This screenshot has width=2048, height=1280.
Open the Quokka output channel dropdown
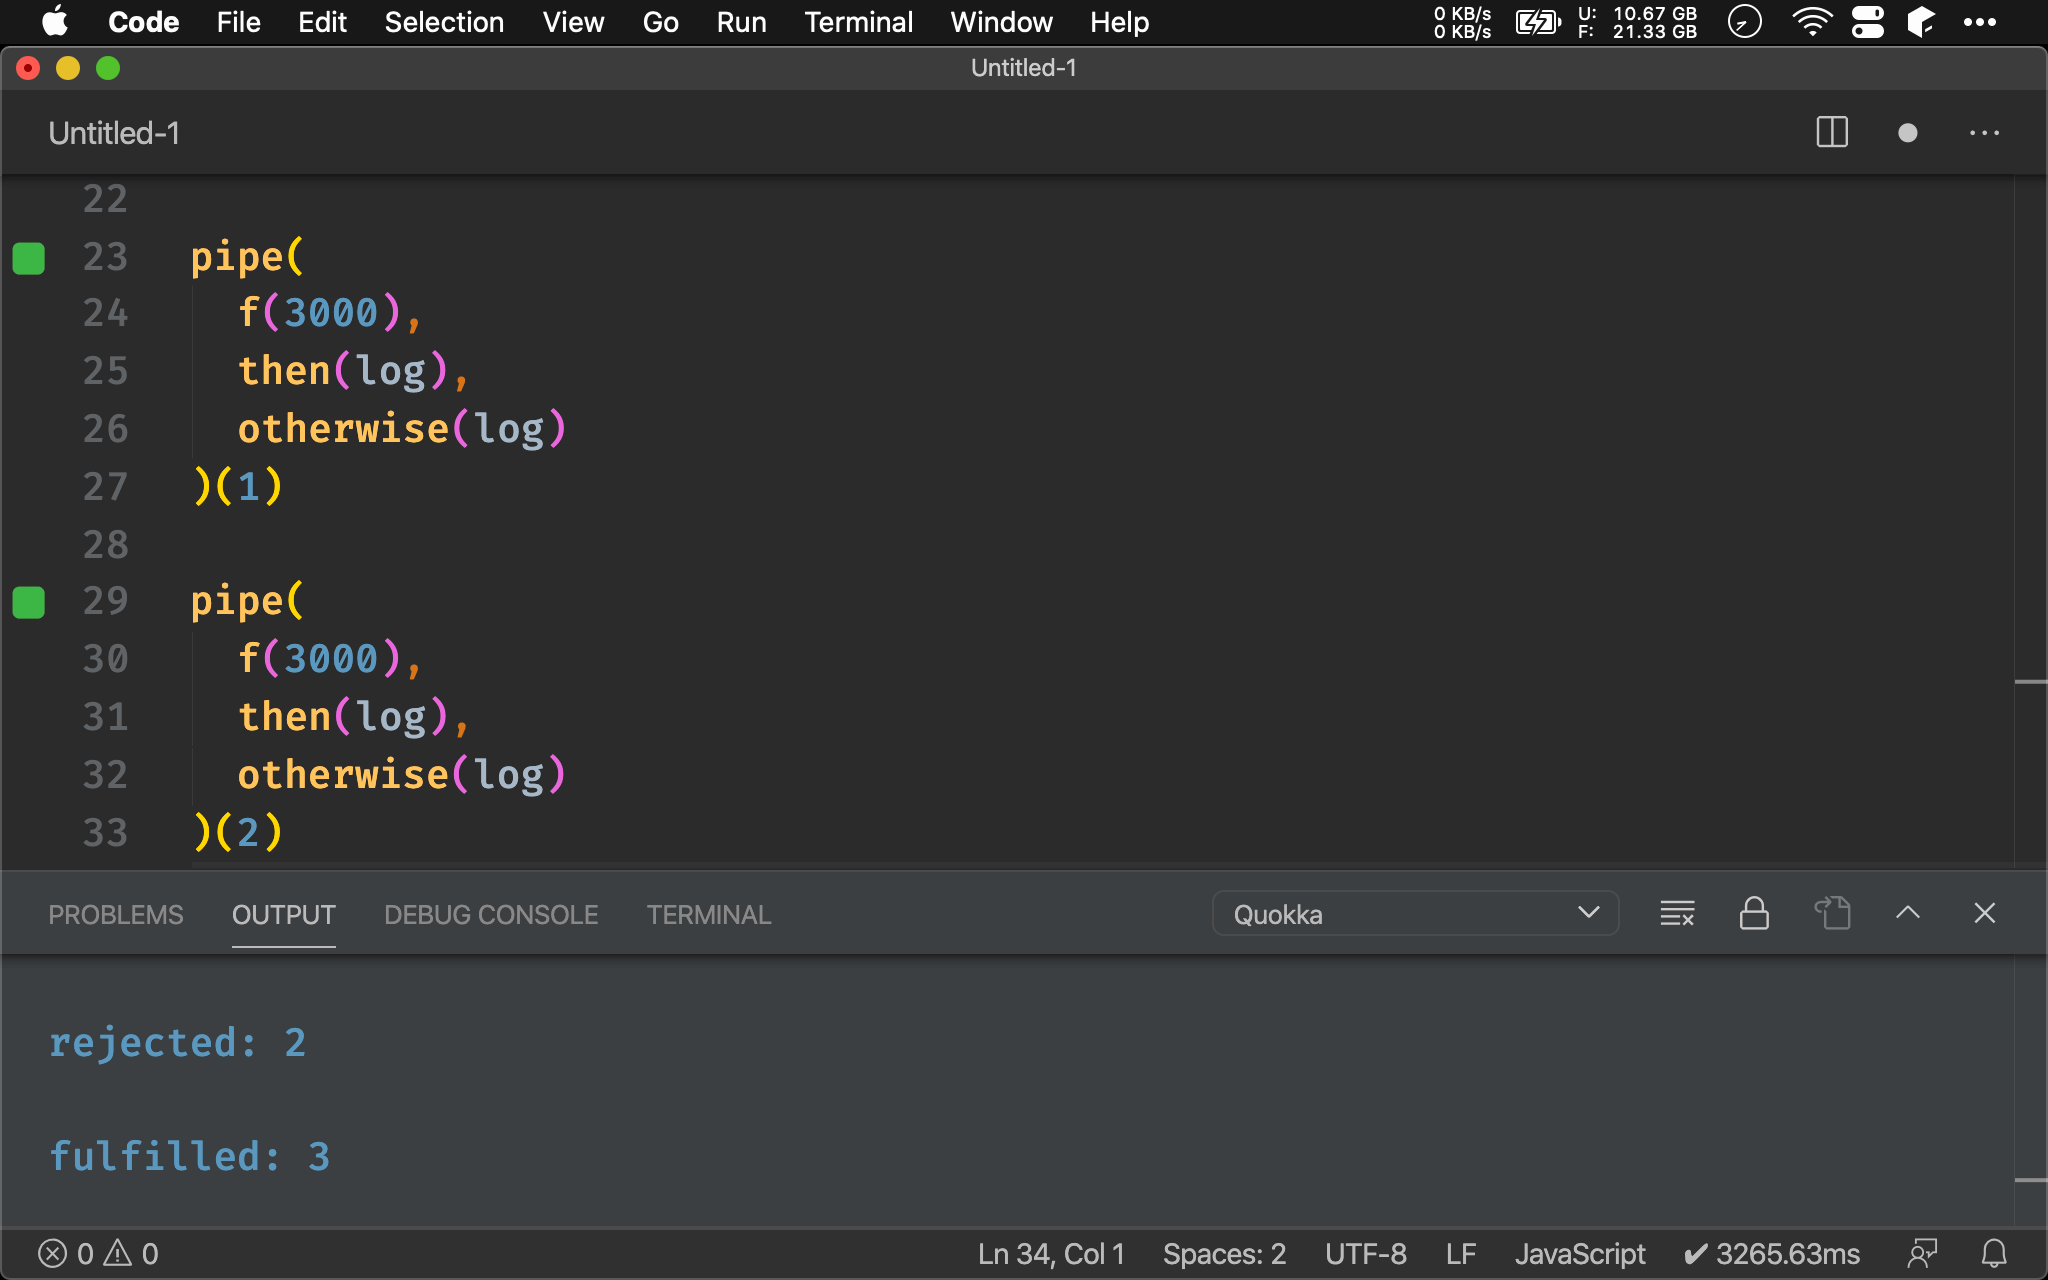[1415, 914]
